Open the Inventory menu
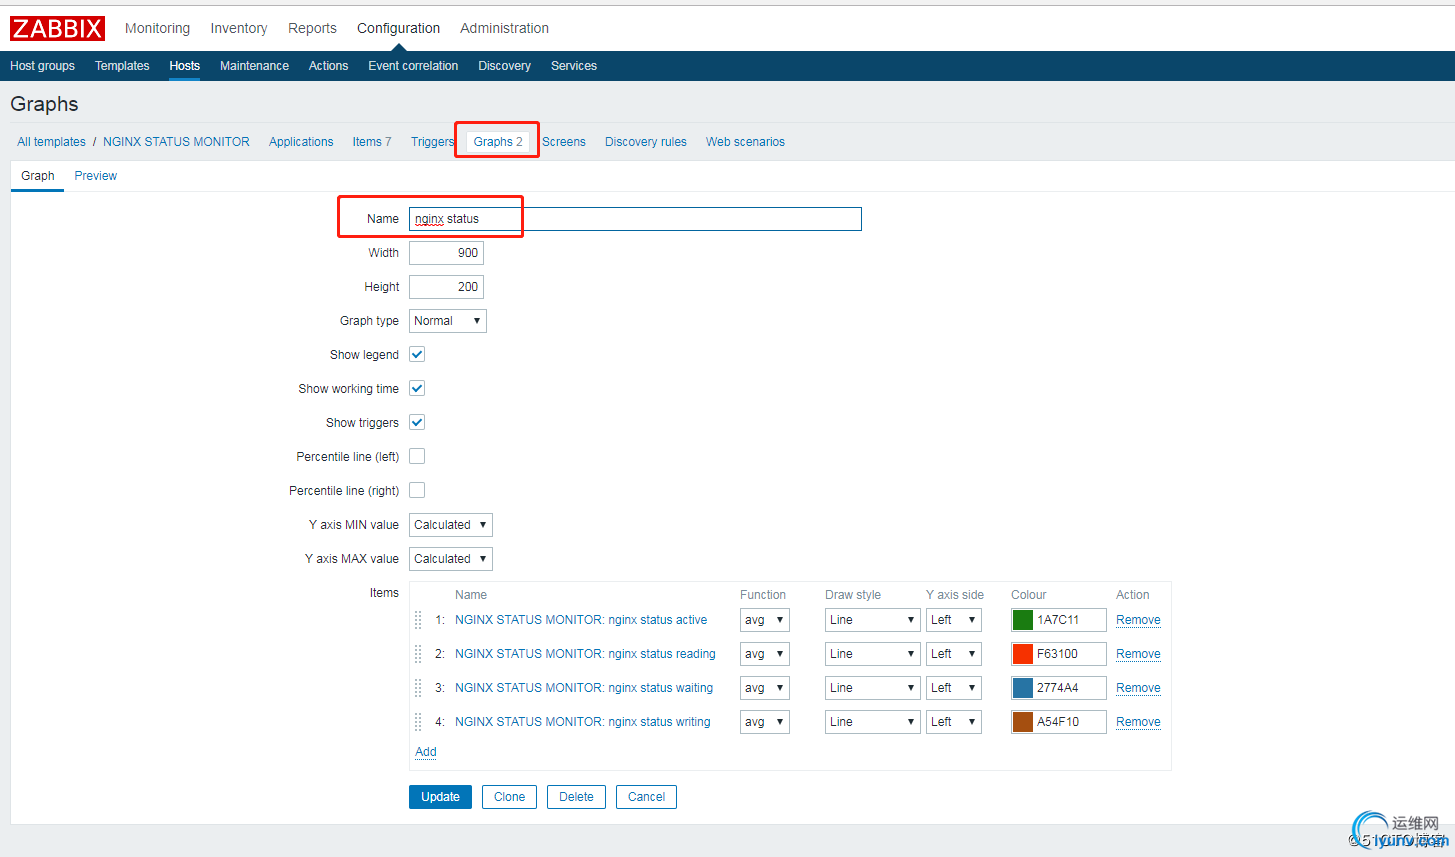 pos(239,28)
